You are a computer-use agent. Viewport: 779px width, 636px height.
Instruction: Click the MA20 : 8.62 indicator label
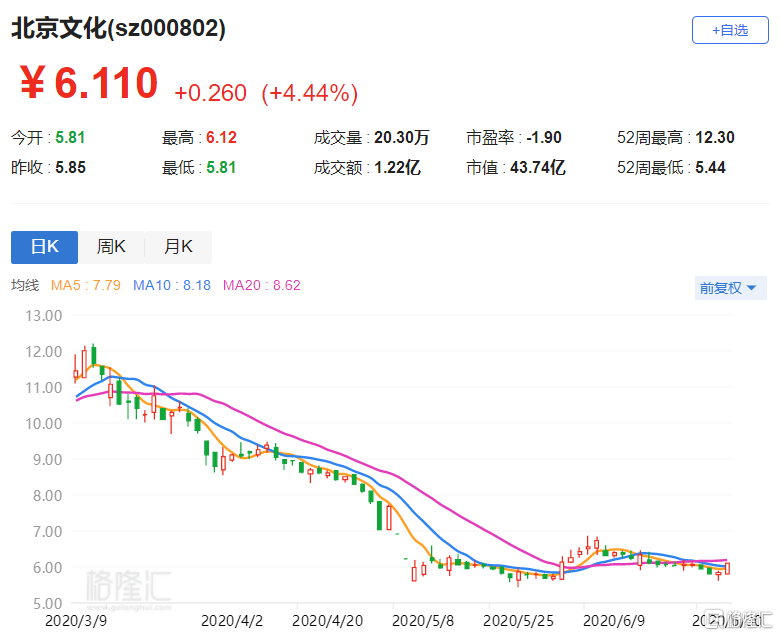click(261, 285)
